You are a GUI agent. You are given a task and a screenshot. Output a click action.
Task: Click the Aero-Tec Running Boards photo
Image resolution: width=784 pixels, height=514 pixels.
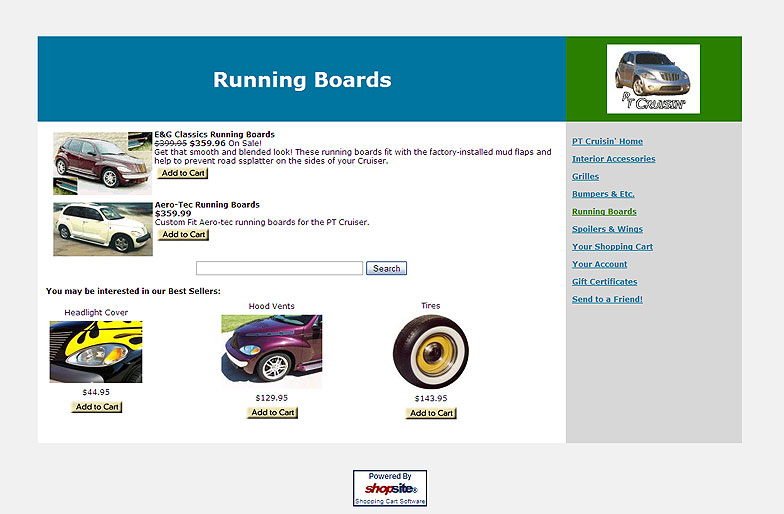[103, 229]
